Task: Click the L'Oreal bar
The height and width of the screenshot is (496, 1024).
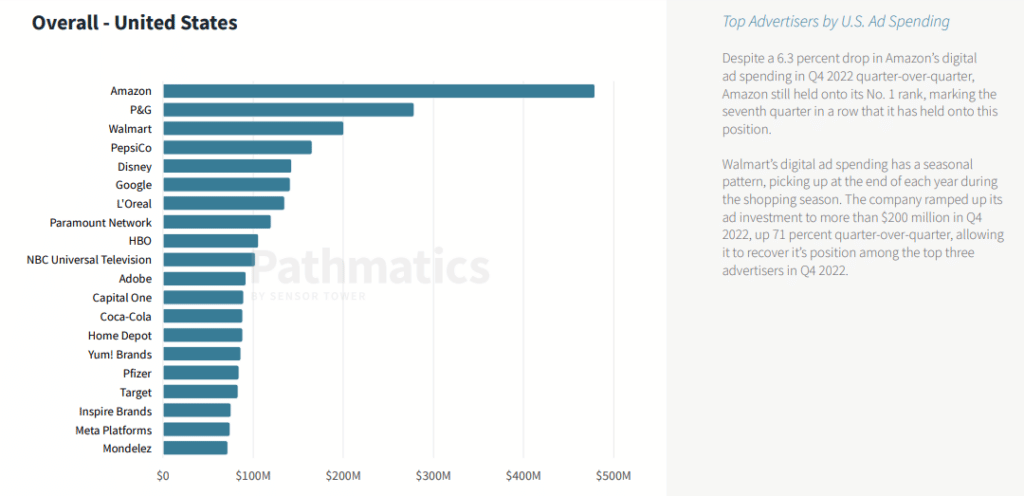Action: click(223, 203)
